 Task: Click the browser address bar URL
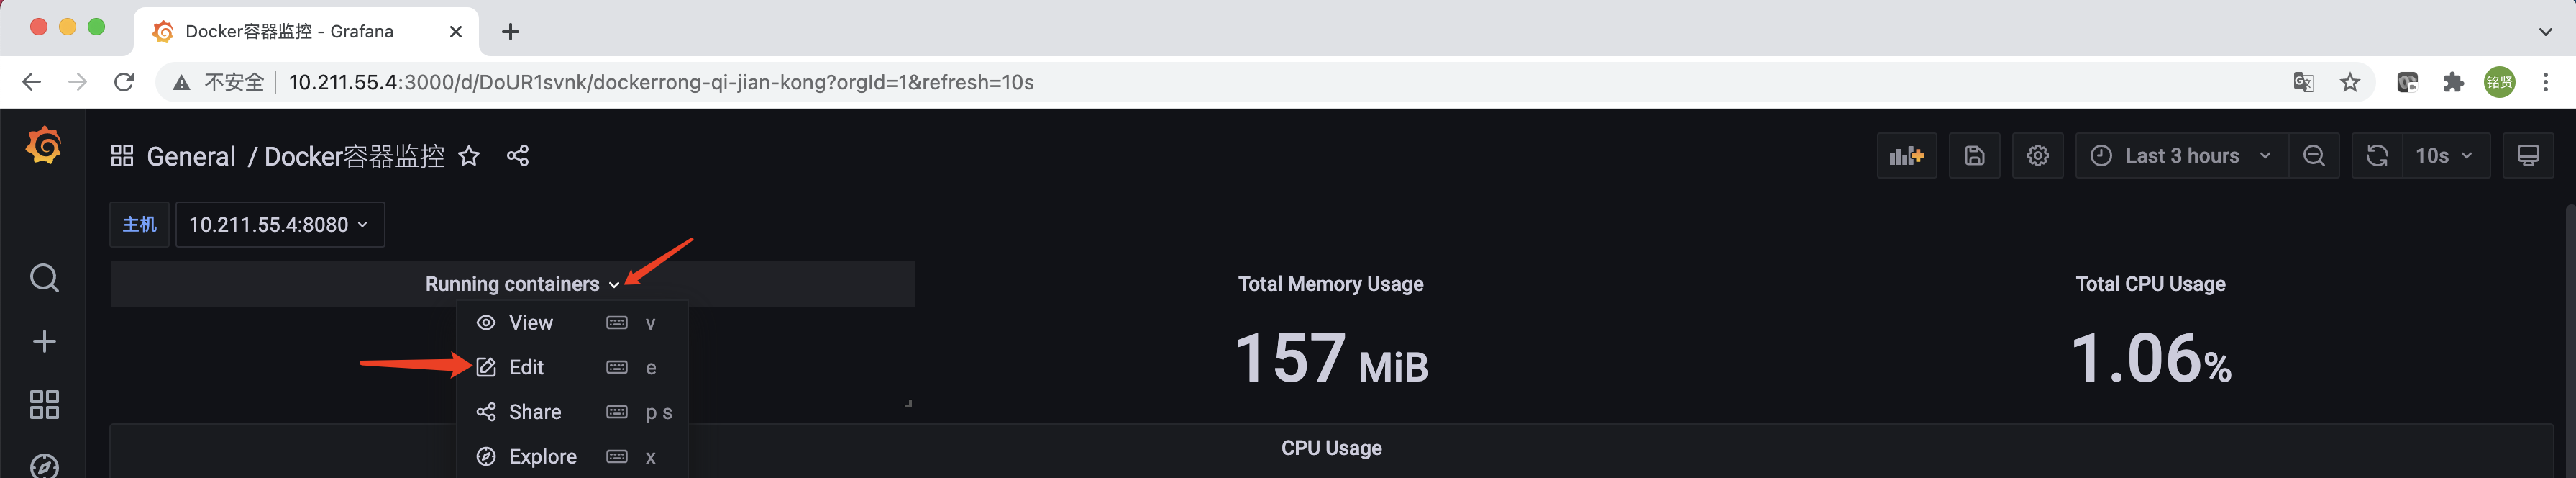660,83
